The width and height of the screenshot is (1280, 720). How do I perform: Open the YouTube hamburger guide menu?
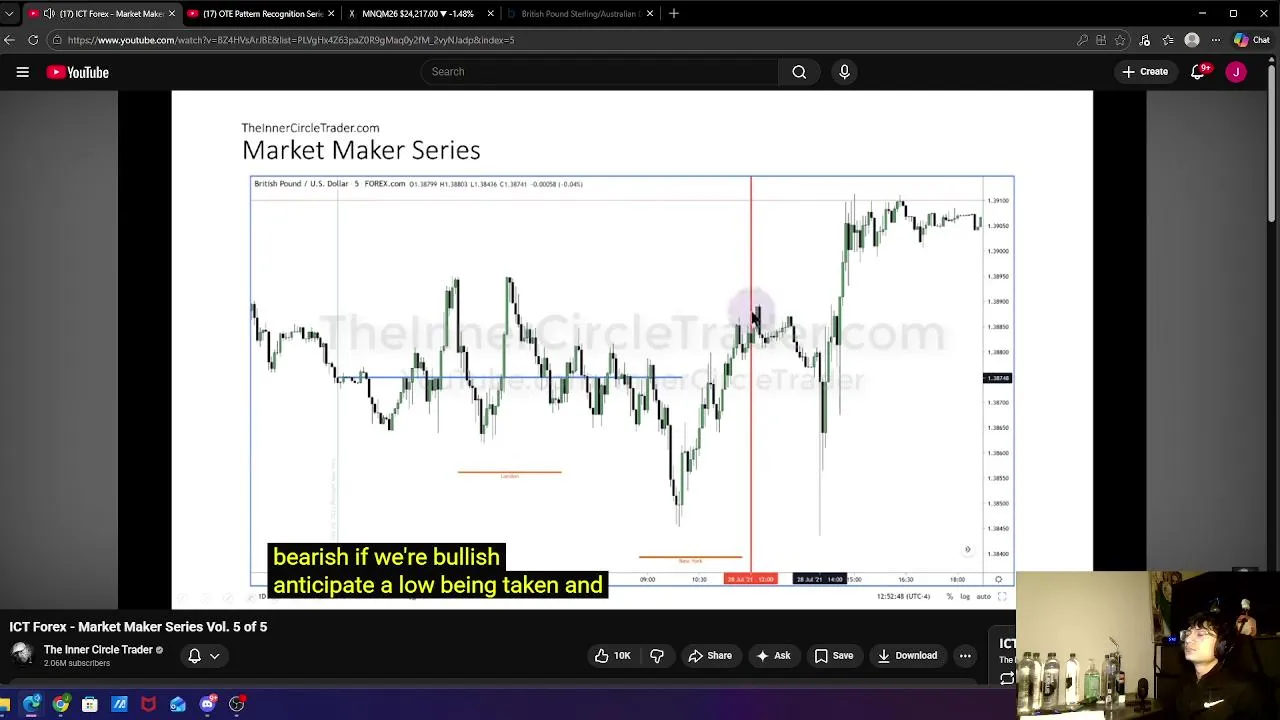pyautogui.click(x=22, y=72)
